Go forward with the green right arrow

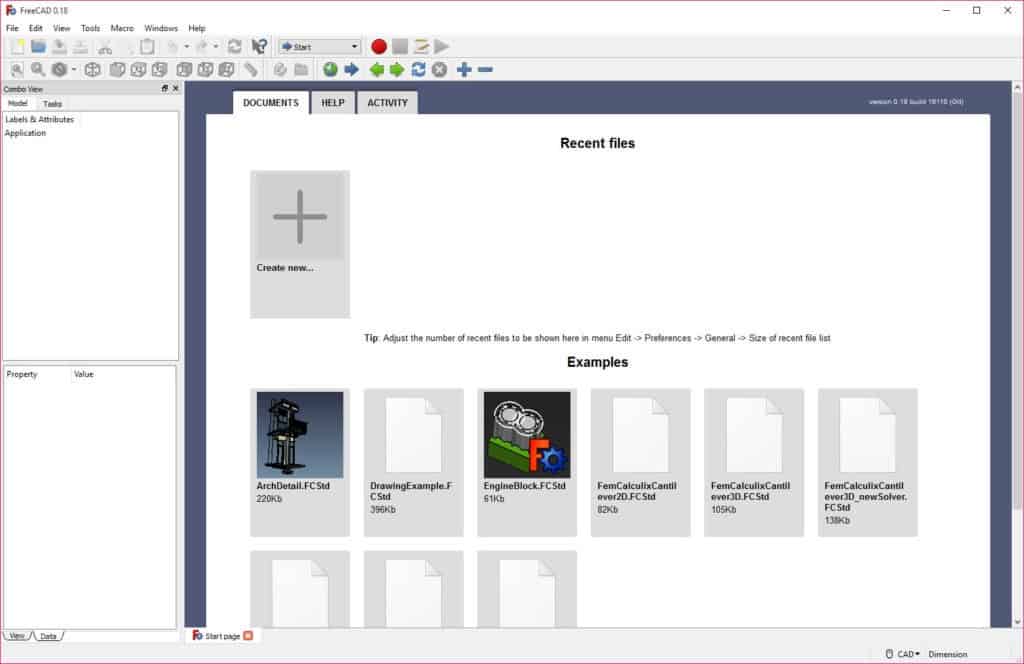pyautogui.click(x=397, y=69)
